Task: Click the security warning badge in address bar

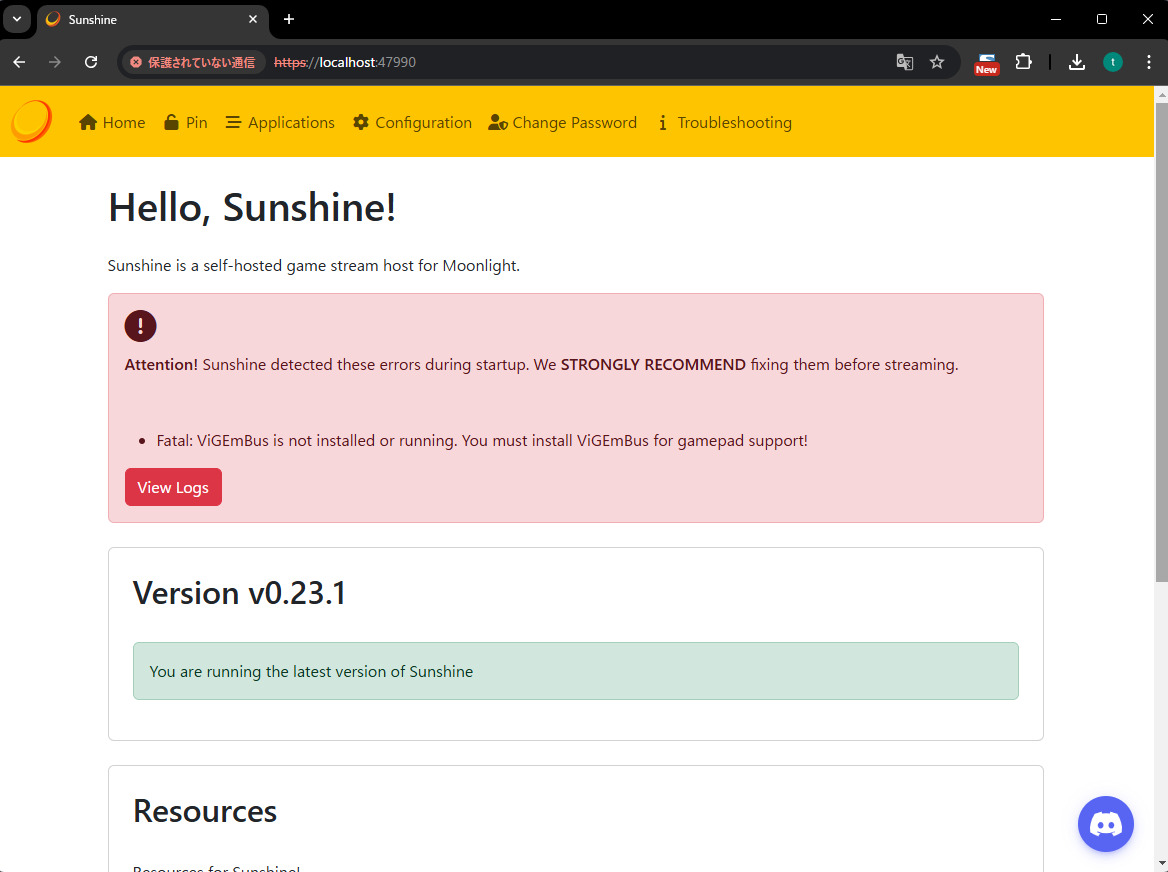Action: coord(192,62)
